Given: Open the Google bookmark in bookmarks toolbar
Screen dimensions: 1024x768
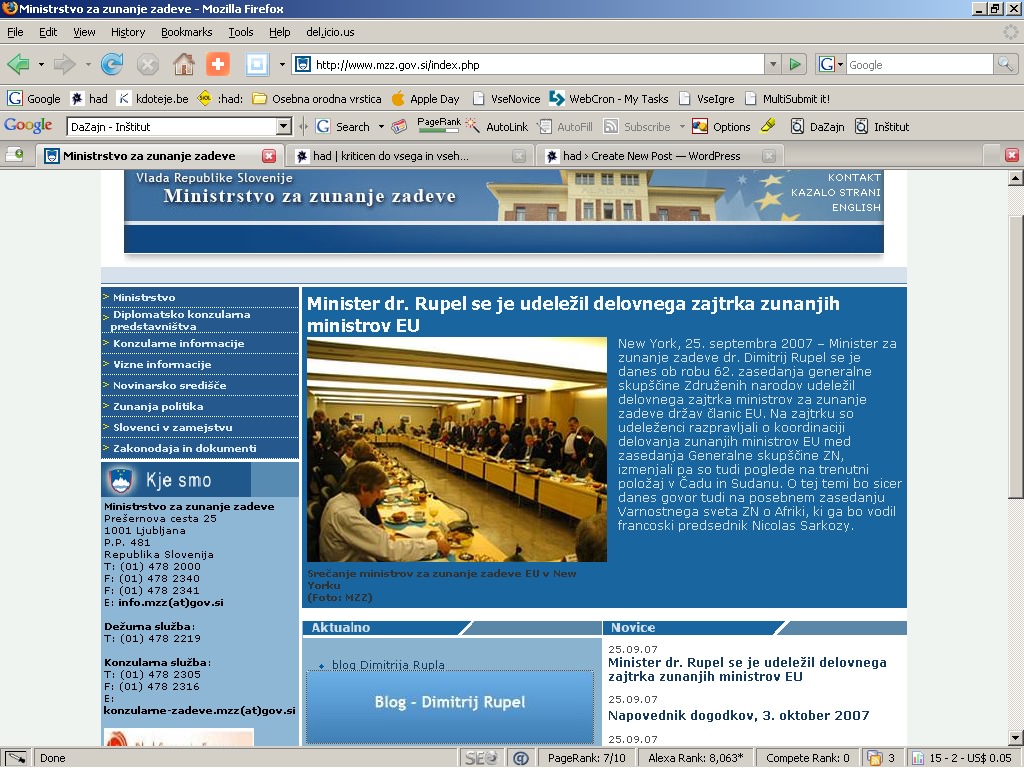Looking at the screenshot, I should [34, 99].
